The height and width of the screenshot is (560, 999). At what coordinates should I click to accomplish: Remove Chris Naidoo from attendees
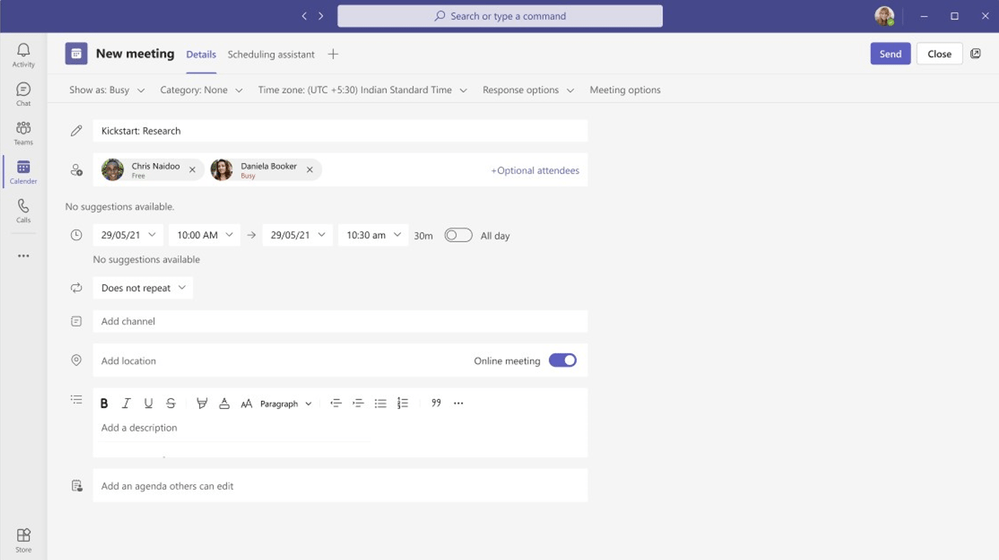point(193,170)
